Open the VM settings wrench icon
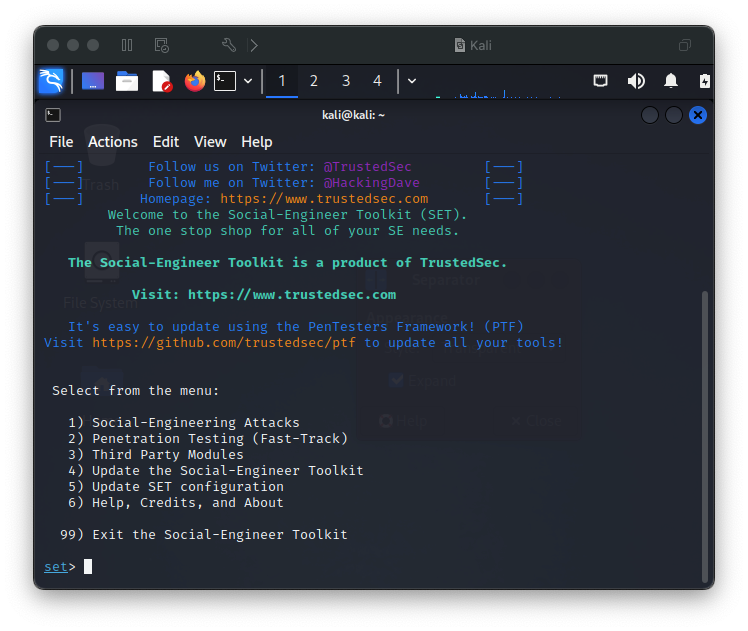Image resolution: width=748 pixels, height=631 pixels. point(229,45)
